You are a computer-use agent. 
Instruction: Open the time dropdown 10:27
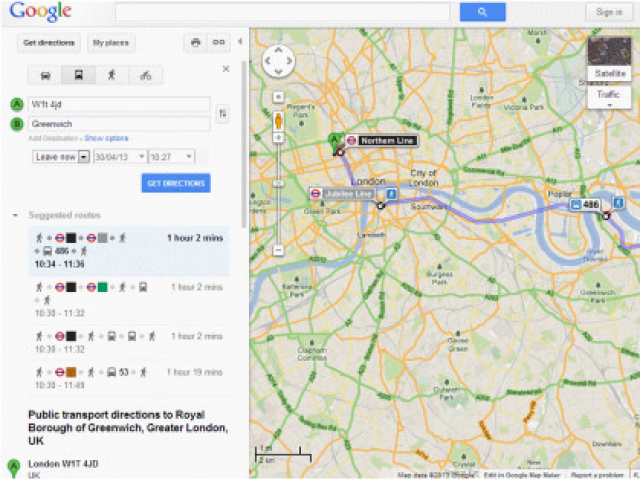click(171, 157)
